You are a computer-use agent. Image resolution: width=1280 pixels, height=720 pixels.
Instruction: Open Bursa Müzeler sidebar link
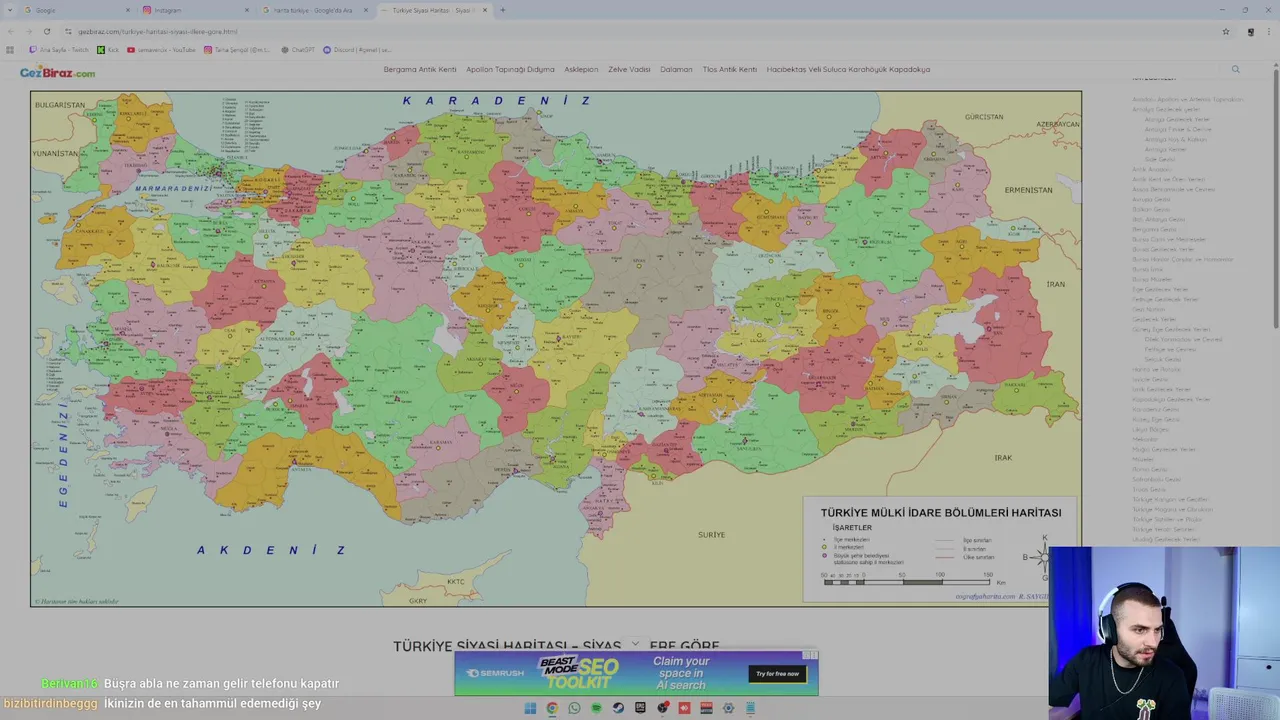click(x=1152, y=279)
